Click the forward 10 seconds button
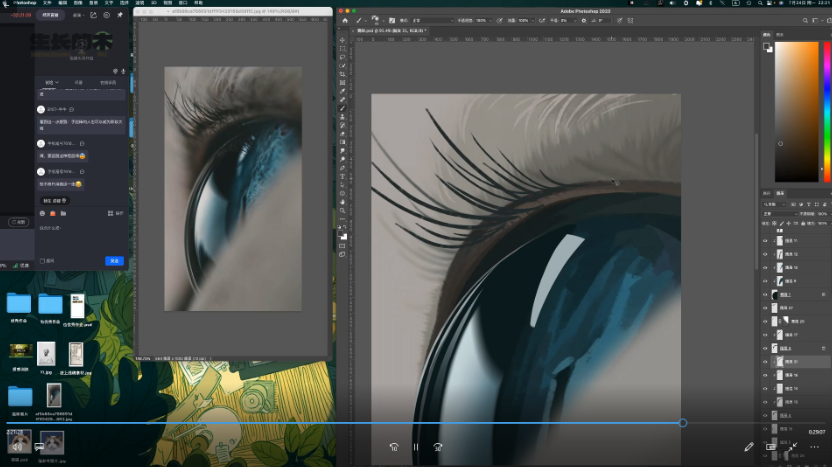This screenshot has width=832, height=467. [438, 447]
